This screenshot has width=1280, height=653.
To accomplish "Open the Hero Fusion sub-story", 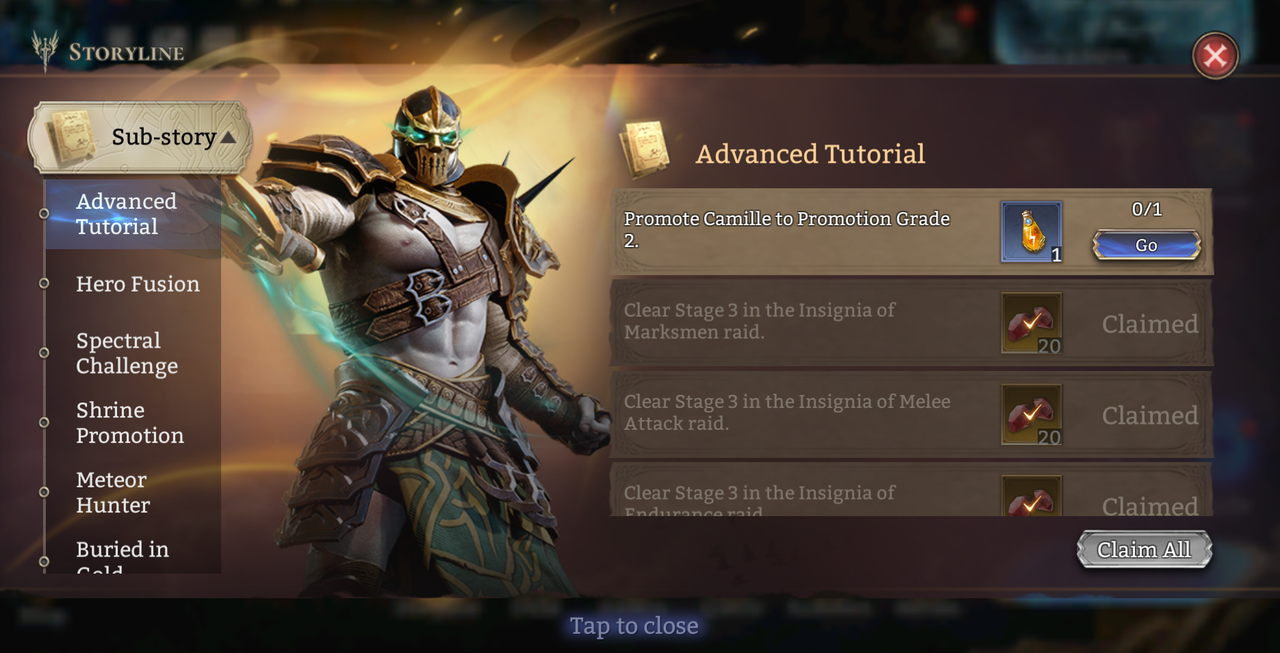I will (138, 284).
